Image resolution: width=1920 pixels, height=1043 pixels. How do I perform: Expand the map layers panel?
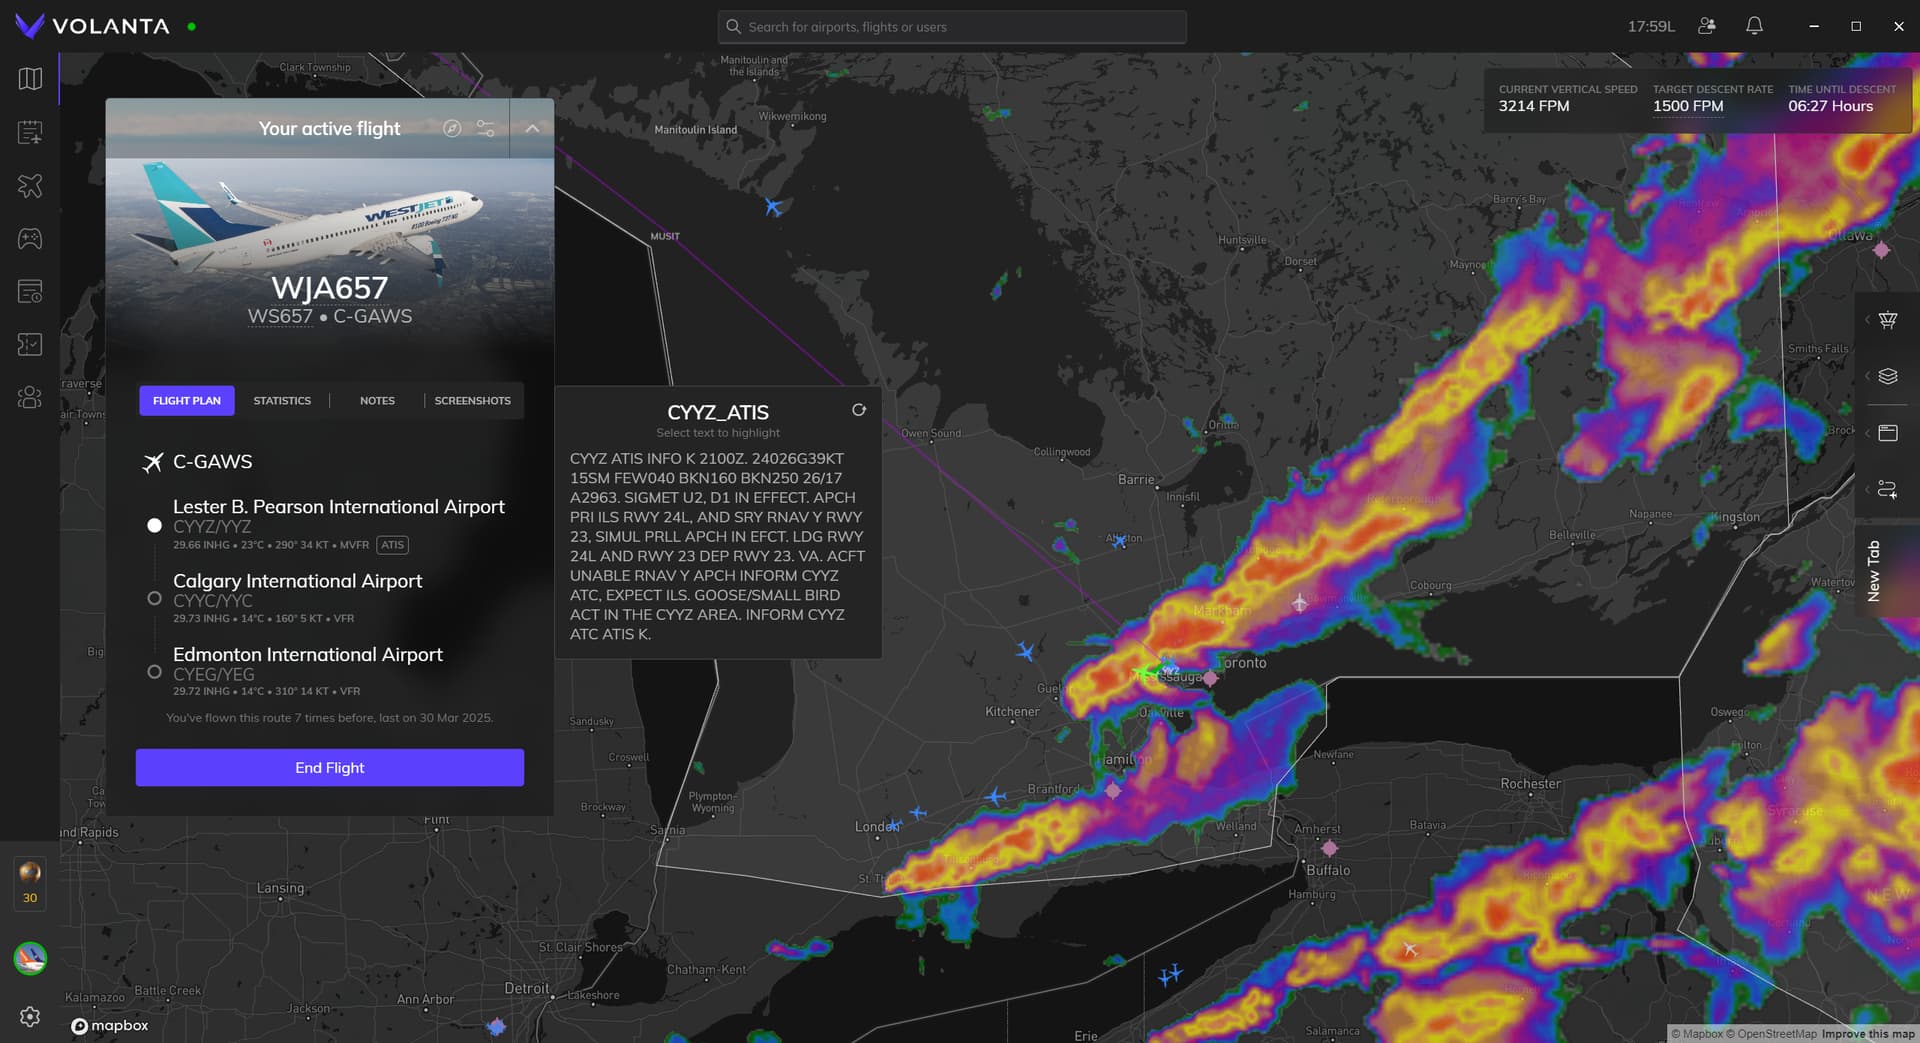pyautogui.click(x=1887, y=376)
